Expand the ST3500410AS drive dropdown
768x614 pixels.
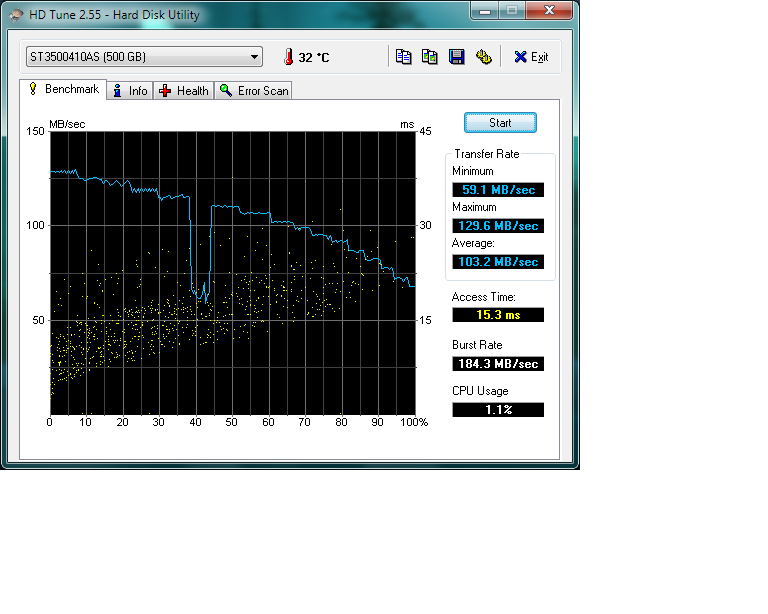[x=254, y=57]
